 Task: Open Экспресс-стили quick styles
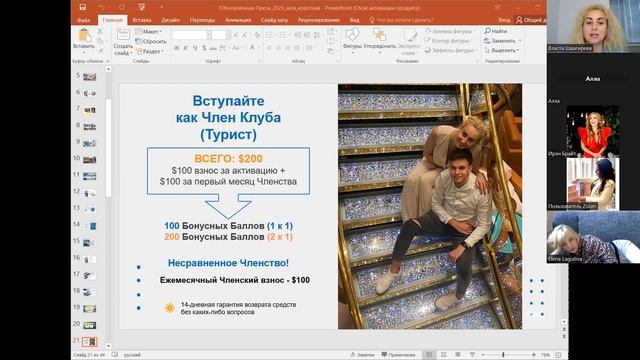point(409,42)
